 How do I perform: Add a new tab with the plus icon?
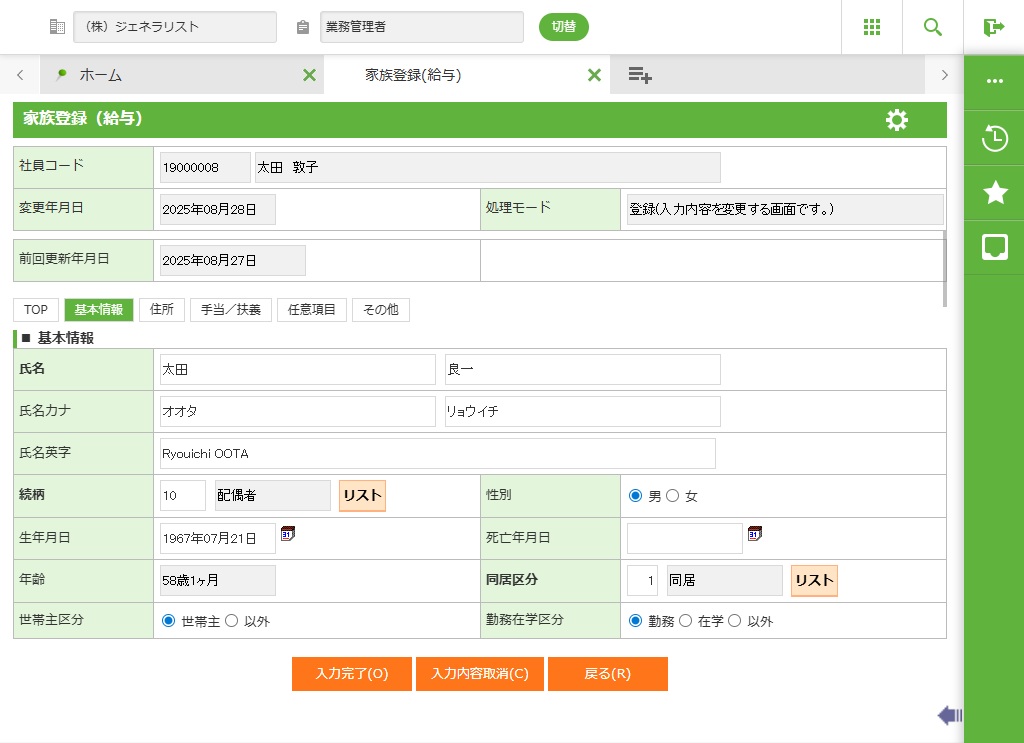coord(640,75)
